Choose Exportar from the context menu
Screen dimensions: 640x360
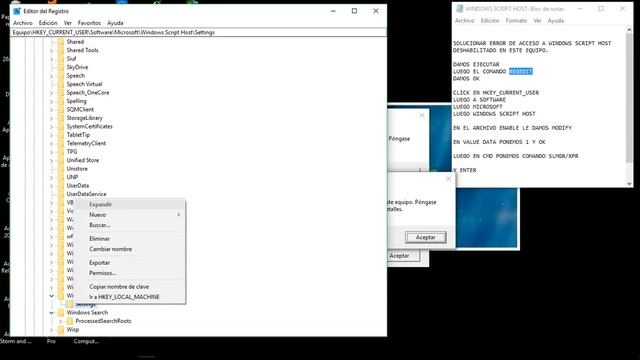[x=130, y=263]
